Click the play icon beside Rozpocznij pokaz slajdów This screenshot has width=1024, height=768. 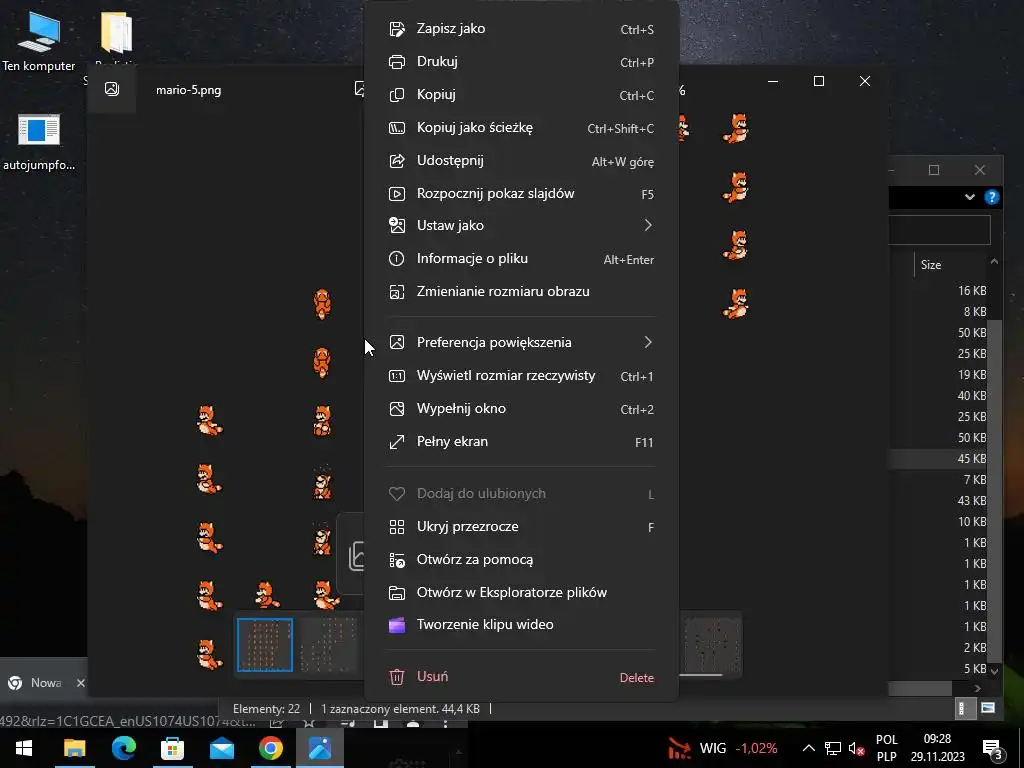click(x=396, y=194)
